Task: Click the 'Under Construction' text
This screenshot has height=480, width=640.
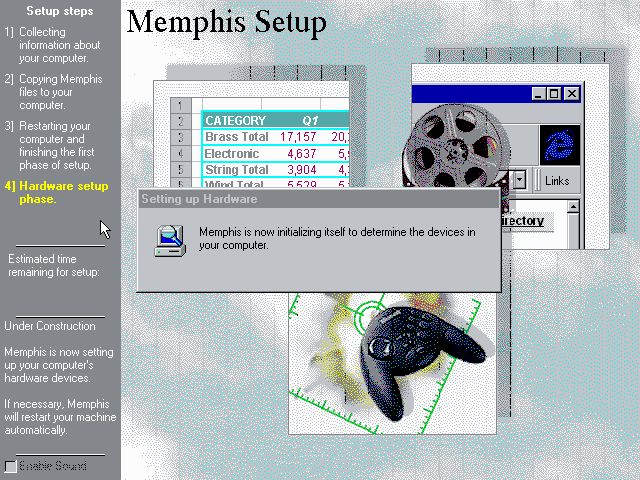Action: coord(50,326)
